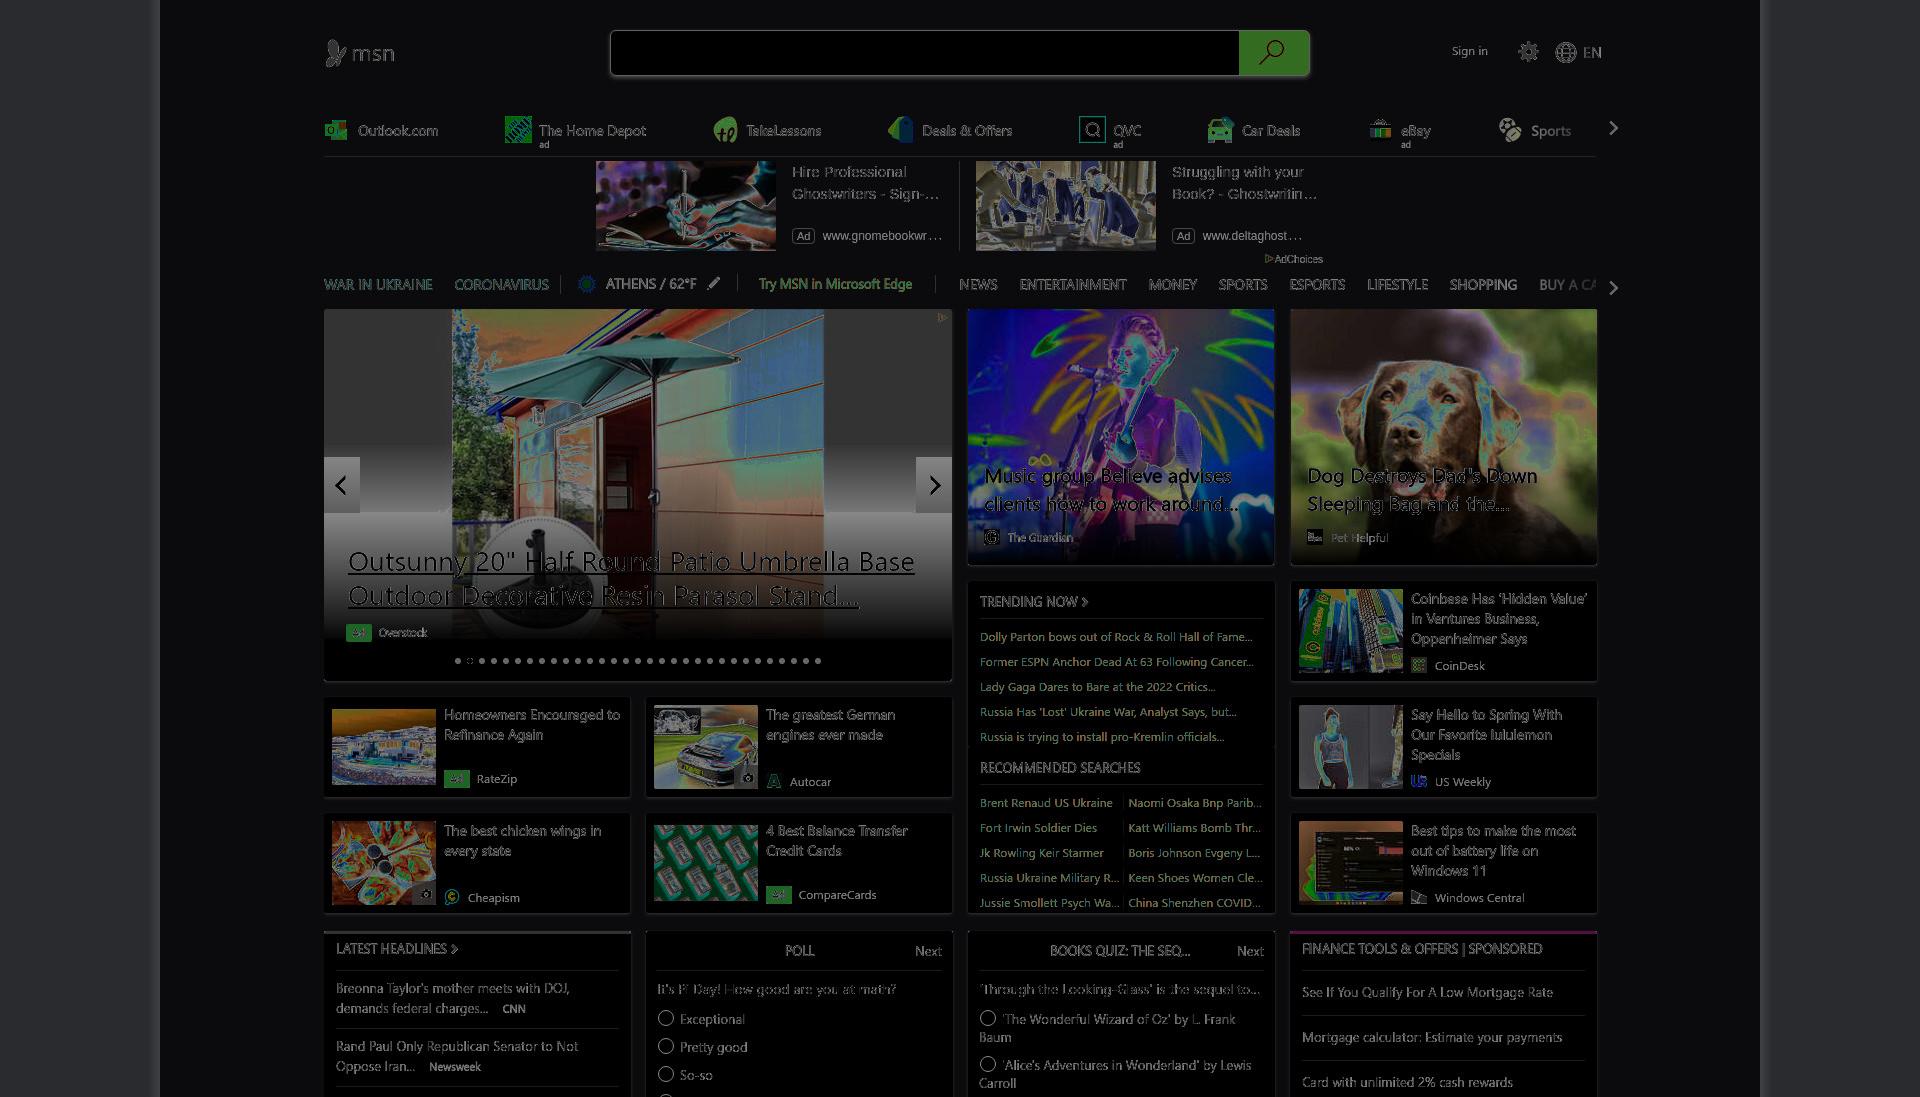This screenshot has width=1920, height=1097.
Task: Open the dog sleeping bag story thumbnail
Action: point(1443,437)
